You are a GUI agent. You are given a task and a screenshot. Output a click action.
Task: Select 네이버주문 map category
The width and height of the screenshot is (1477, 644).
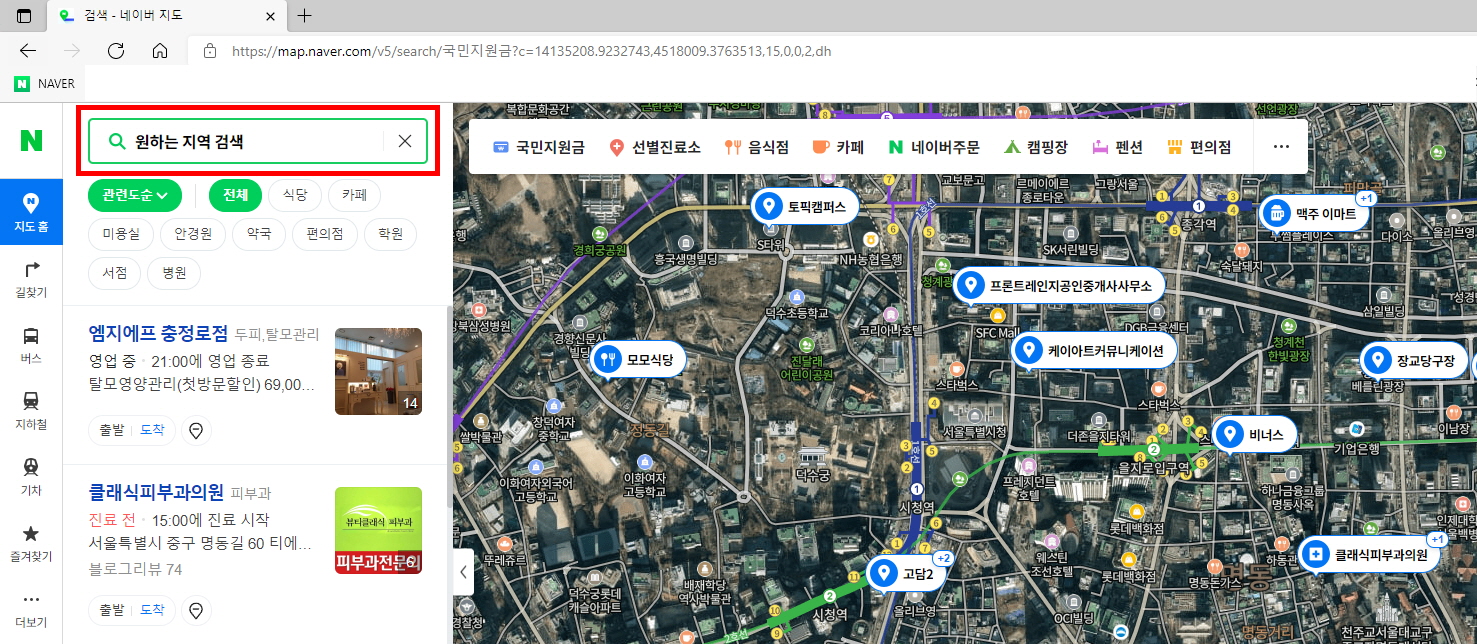click(935, 147)
